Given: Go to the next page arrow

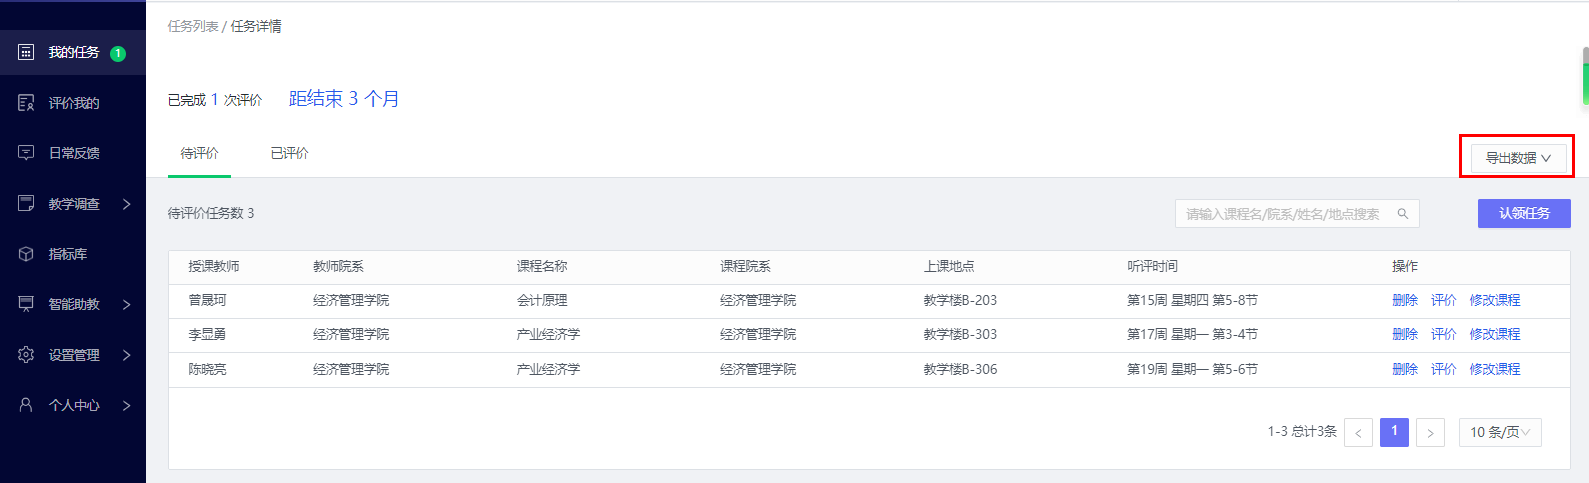Looking at the screenshot, I should pyautogui.click(x=1430, y=432).
